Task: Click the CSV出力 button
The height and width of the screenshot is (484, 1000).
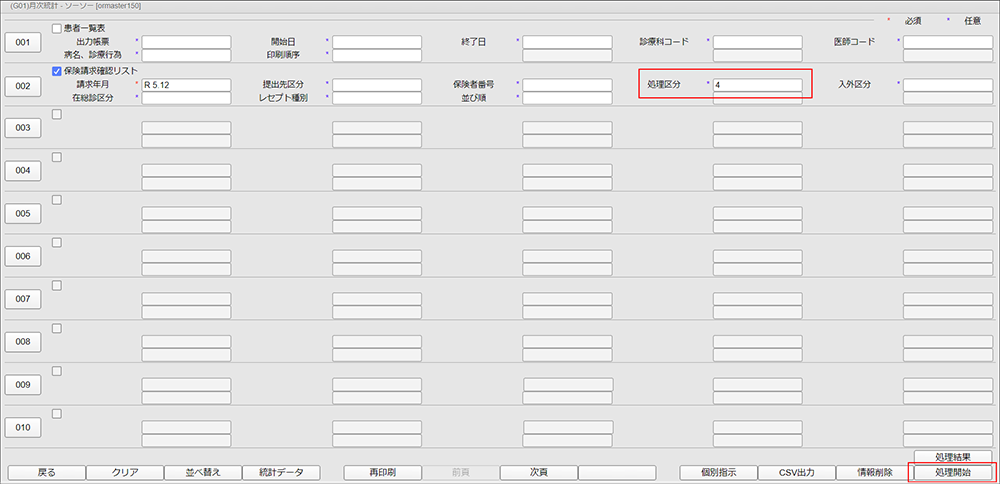Action: coord(797,472)
